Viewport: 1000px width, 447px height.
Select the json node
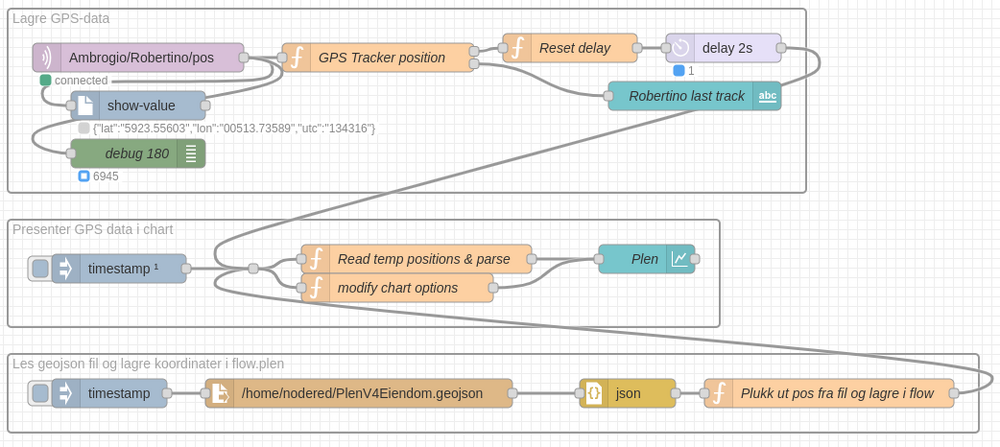(x=628, y=393)
